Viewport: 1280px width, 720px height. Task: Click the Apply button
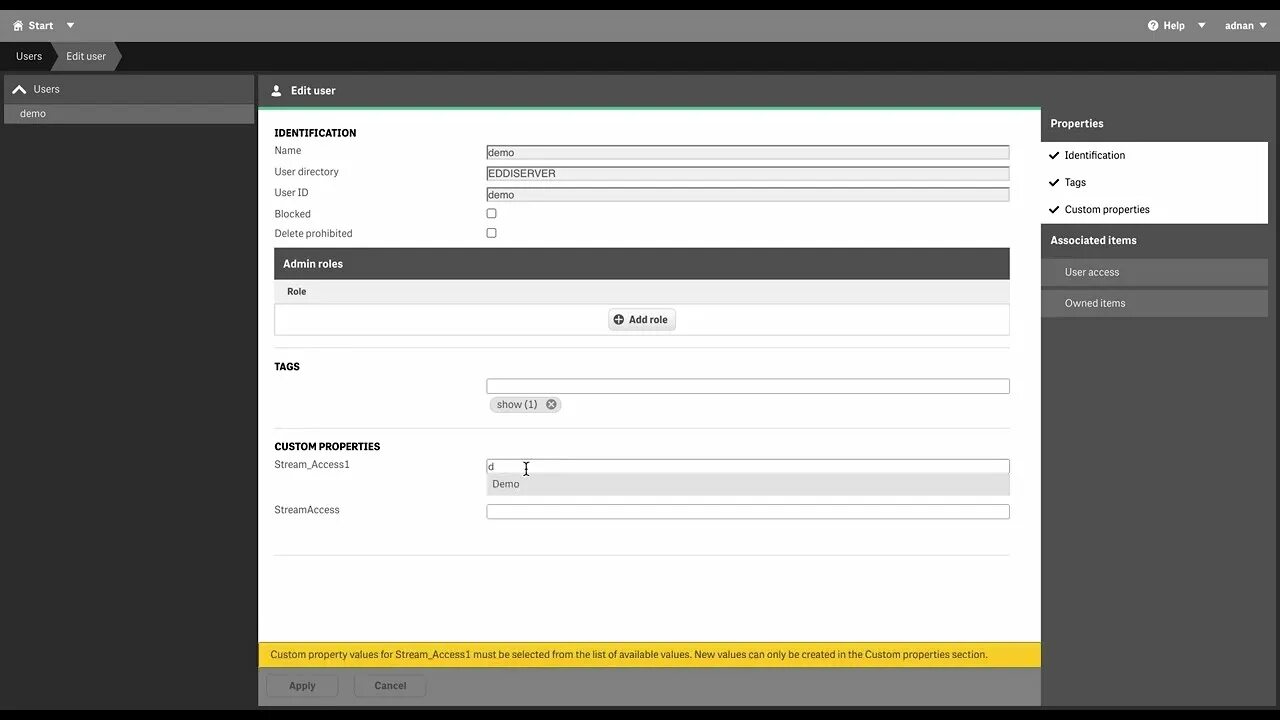[302, 686]
